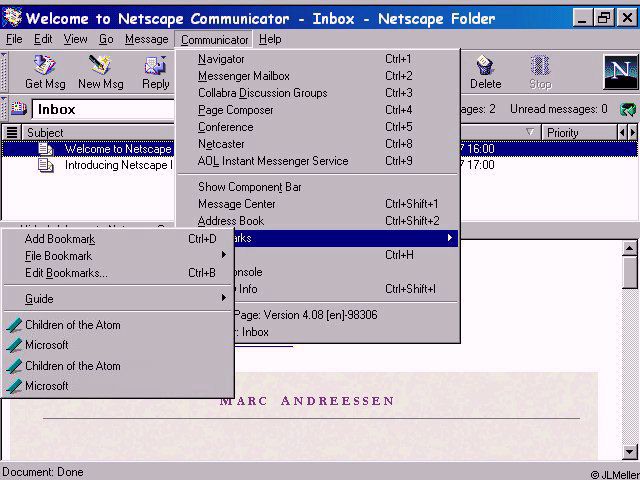Viewport: 640px width, 480px height.
Task: Click the location bar collapse handle near Inbox
Action: (4, 109)
